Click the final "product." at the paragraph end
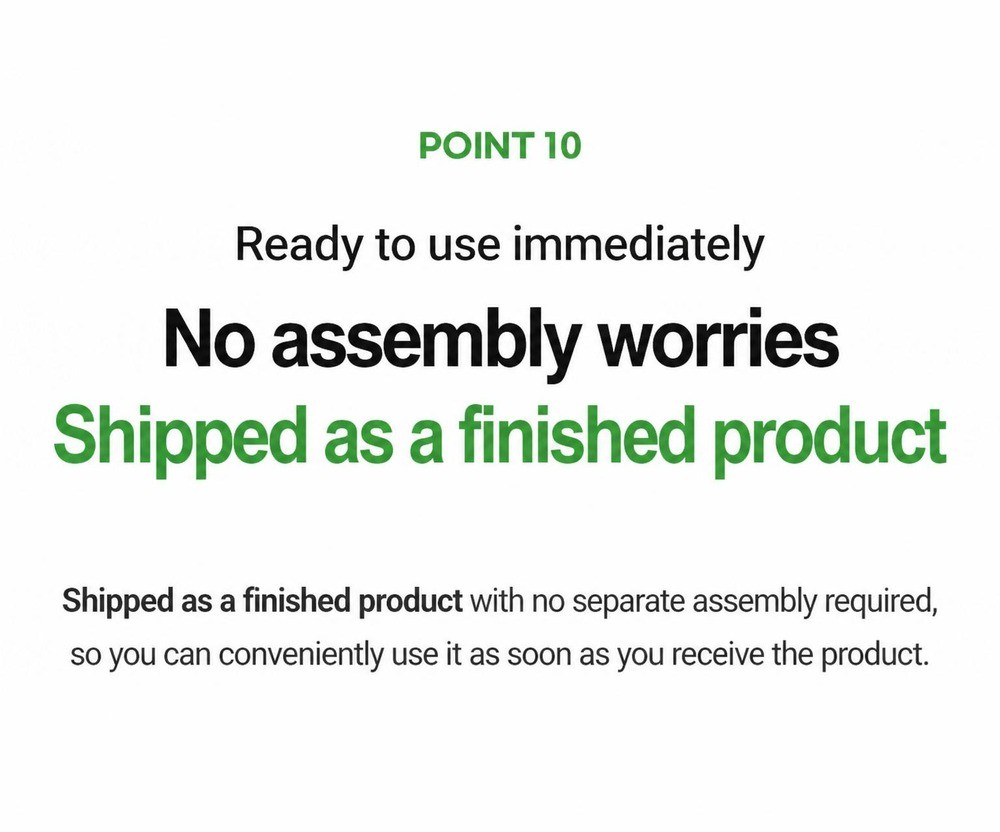 tap(874, 656)
